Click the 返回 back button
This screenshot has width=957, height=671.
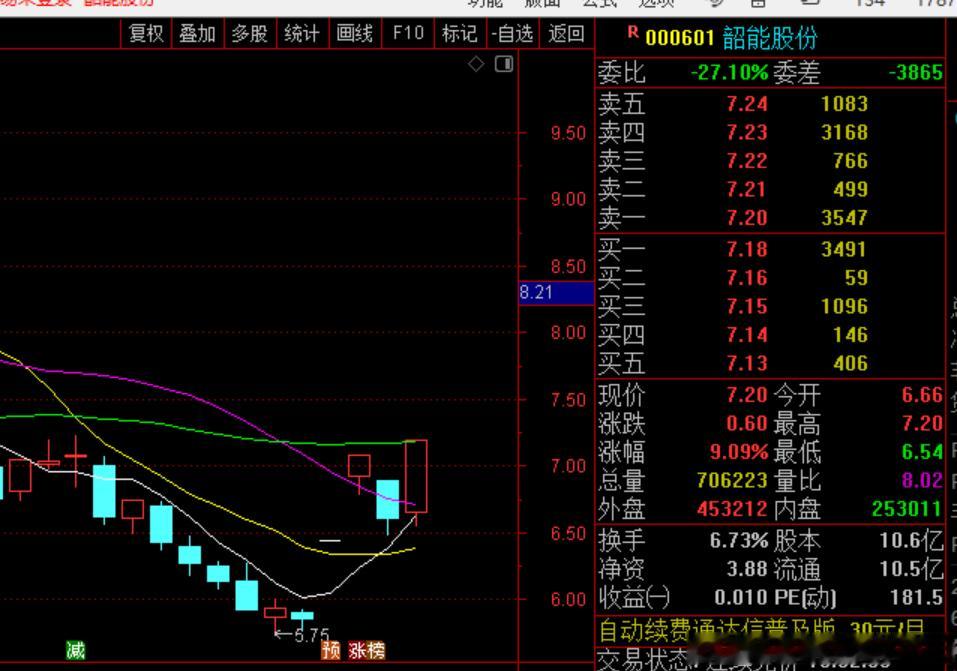[x=566, y=33]
